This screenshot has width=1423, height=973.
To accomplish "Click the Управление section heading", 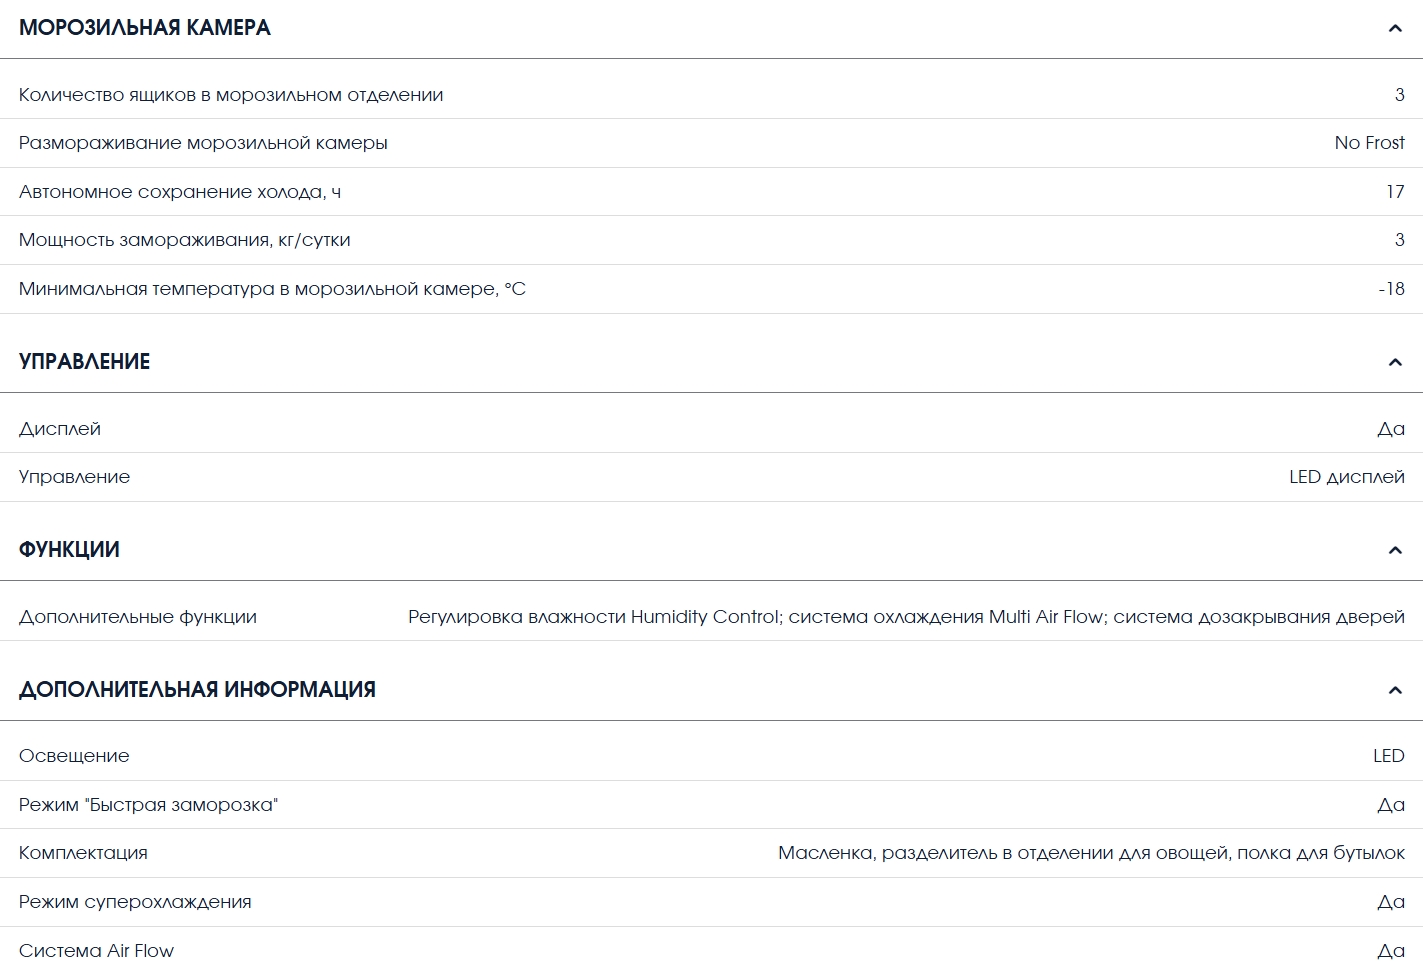I will pos(85,362).
